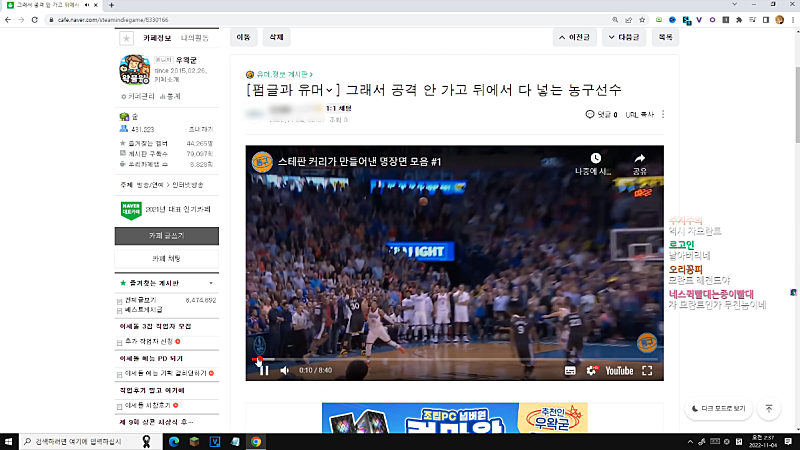Mute the video with the speaker icon
The image size is (800, 450).
pos(284,370)
